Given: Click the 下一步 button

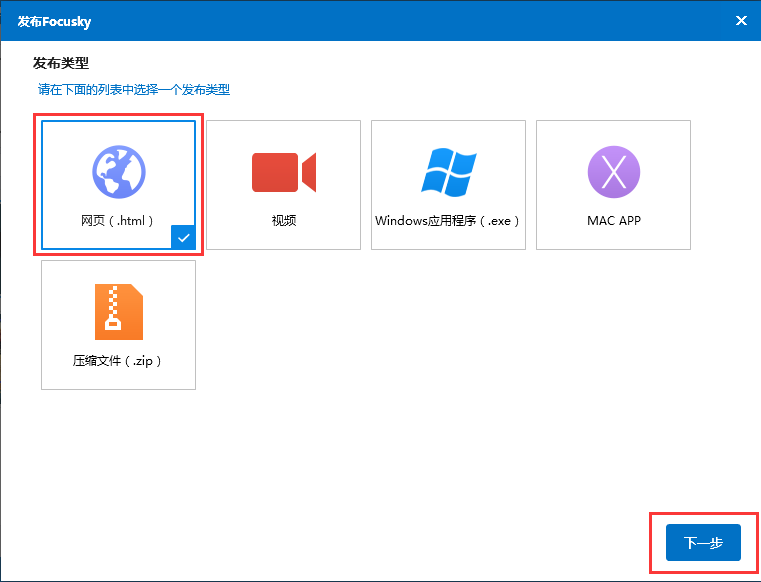Looking at the screenshot, I should [703, 542].
